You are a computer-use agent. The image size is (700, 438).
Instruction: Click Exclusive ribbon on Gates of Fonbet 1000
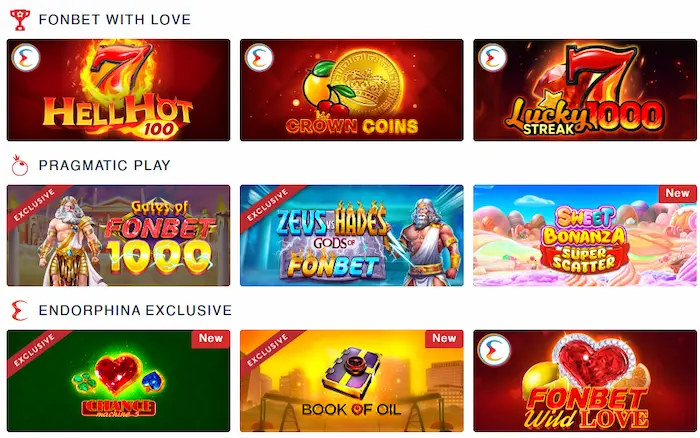coord(35,204)
